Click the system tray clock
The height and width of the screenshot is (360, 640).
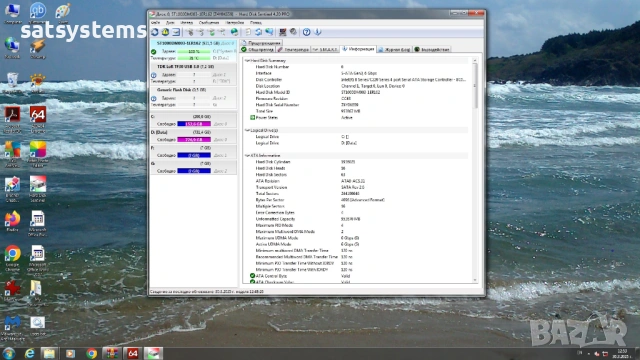tap(622, 353)
